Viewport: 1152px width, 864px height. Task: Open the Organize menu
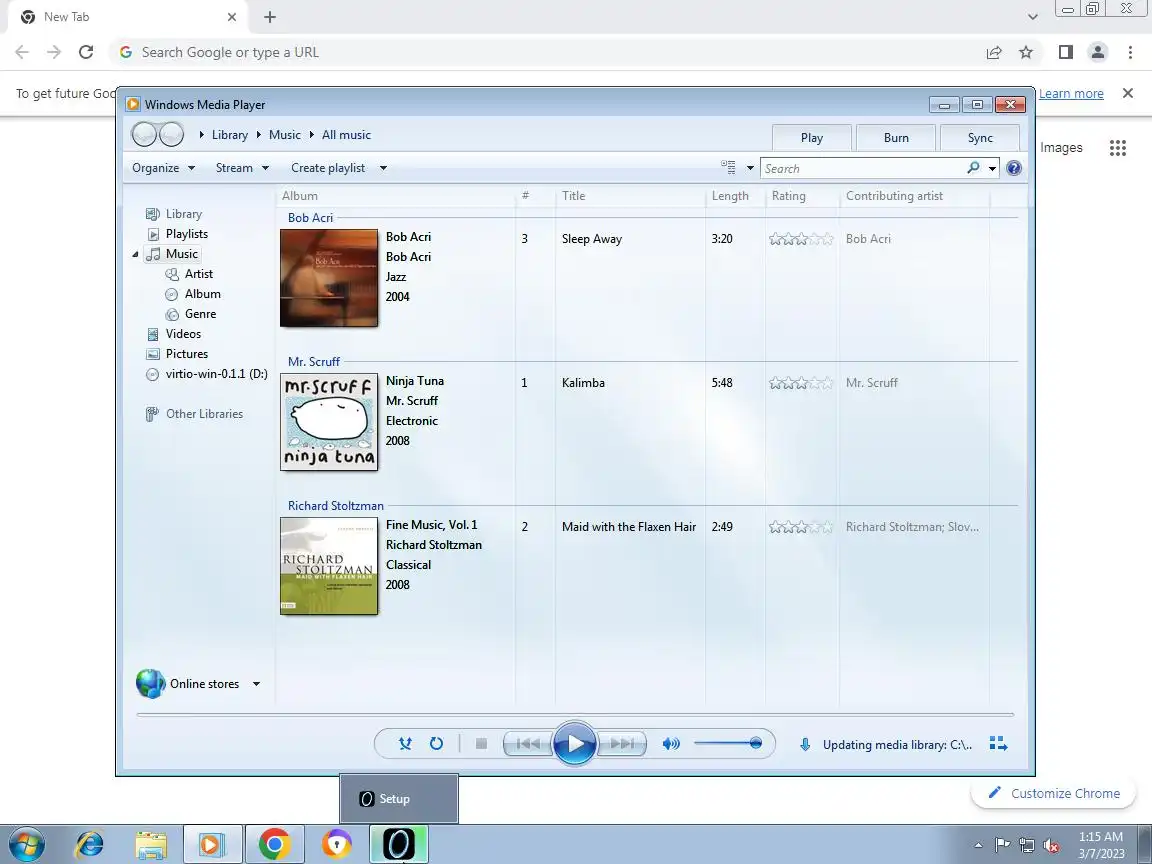click(x=163, y=168)
